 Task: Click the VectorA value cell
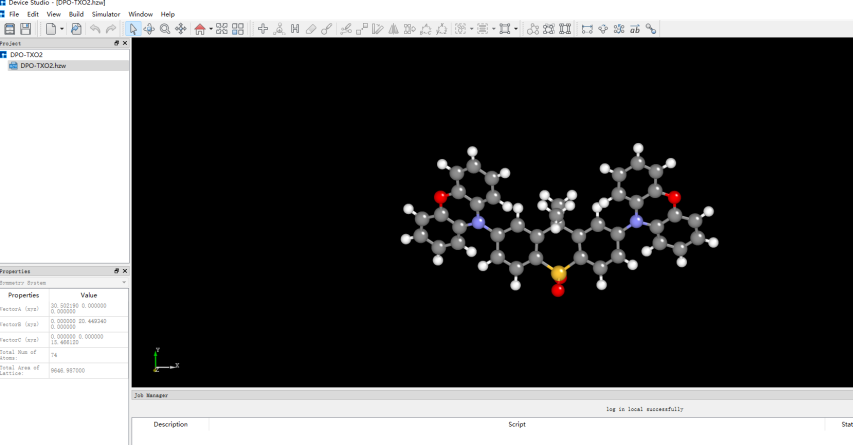coord(89,308)
